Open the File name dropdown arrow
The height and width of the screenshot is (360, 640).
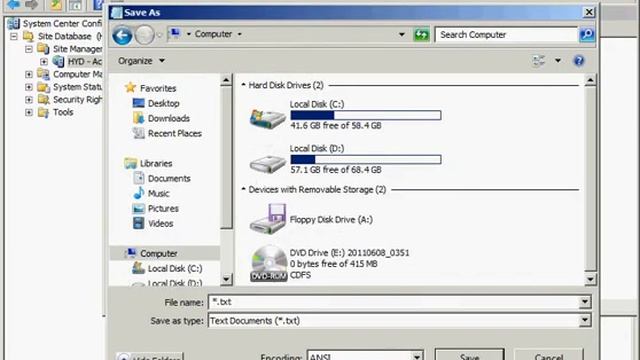pyautogui.click(x=585, y=302)
